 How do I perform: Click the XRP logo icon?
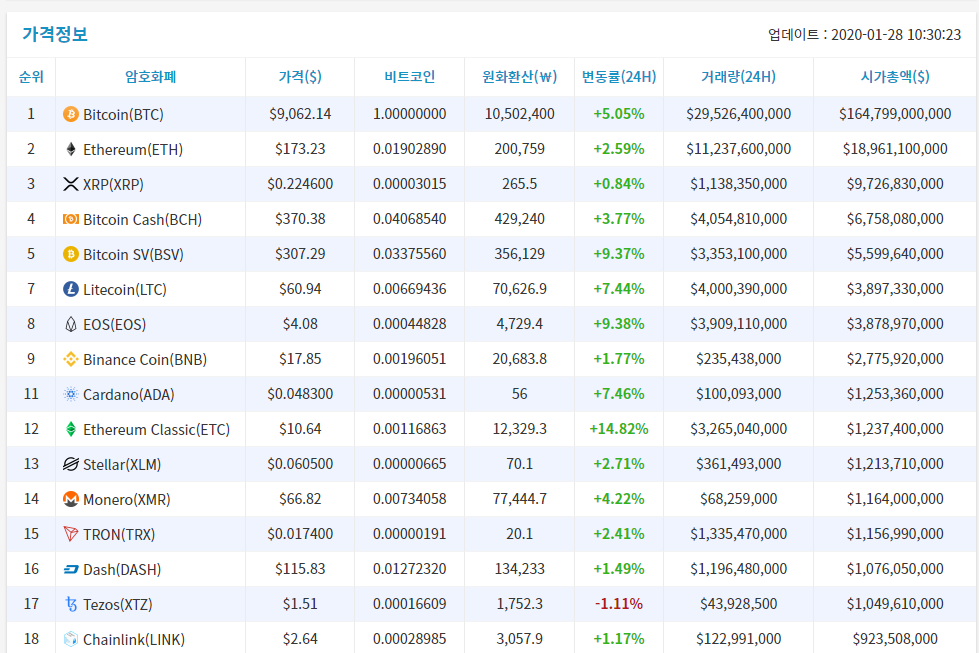pyautogui.click(x=71, y=184)
